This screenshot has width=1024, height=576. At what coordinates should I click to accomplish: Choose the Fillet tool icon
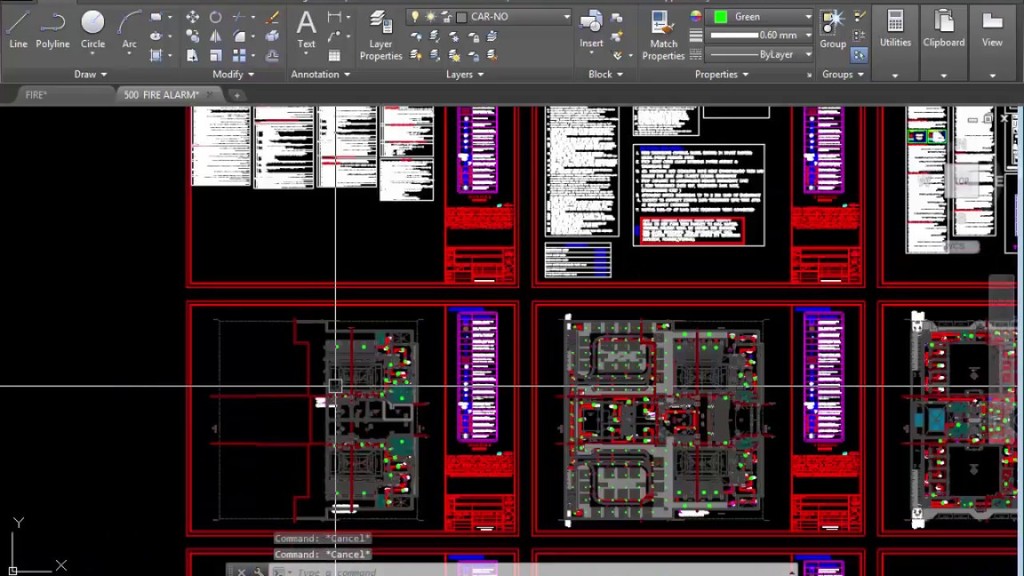pyautogui.click(x=239, y=36)
